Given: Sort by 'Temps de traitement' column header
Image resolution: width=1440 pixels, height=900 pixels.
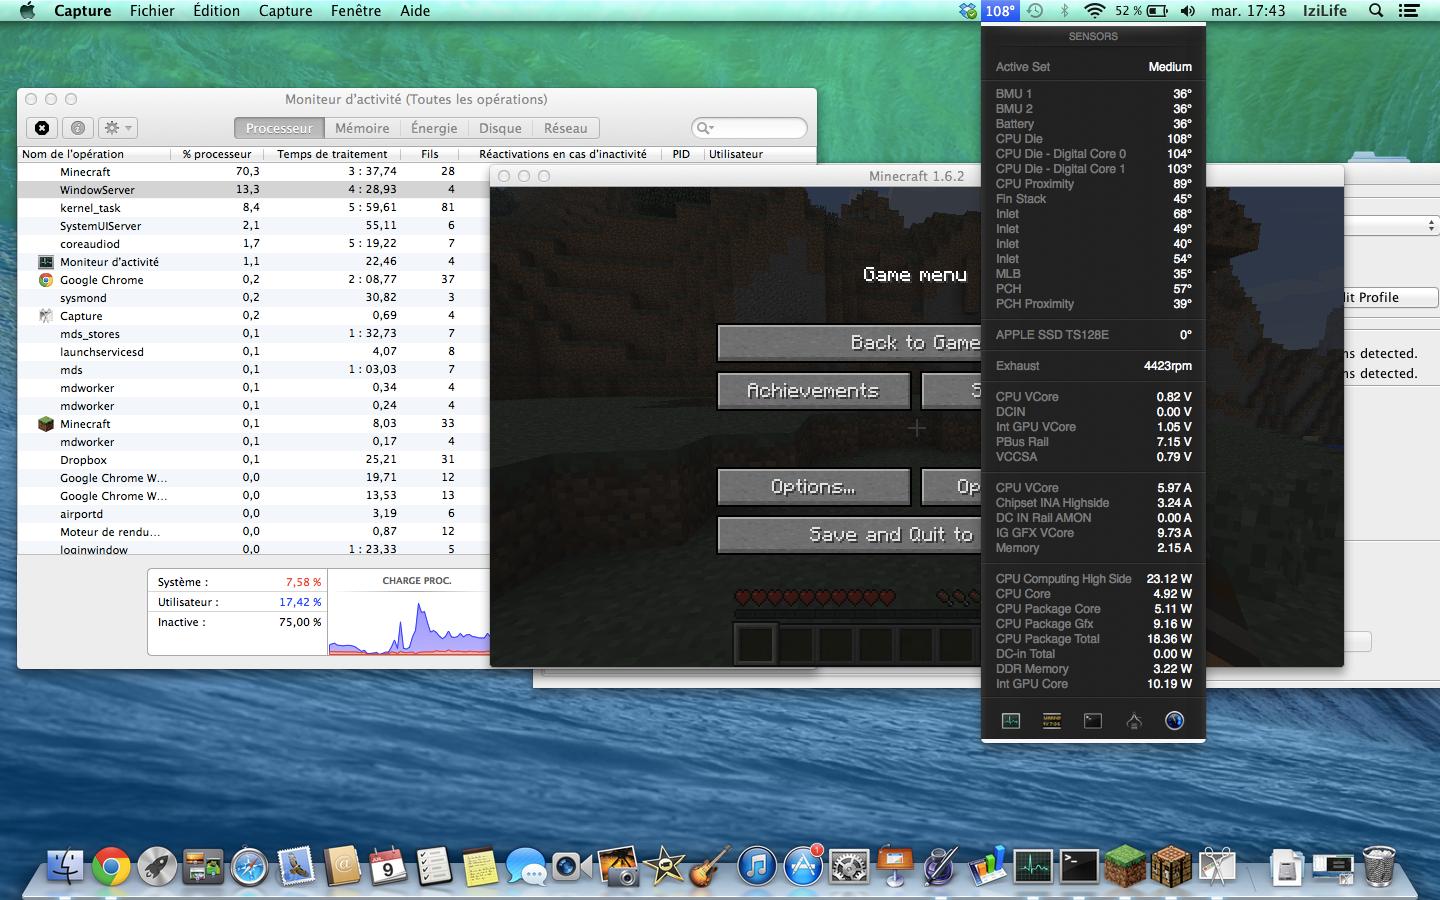Looking at the screenshot, I should (x=332, y=154).
